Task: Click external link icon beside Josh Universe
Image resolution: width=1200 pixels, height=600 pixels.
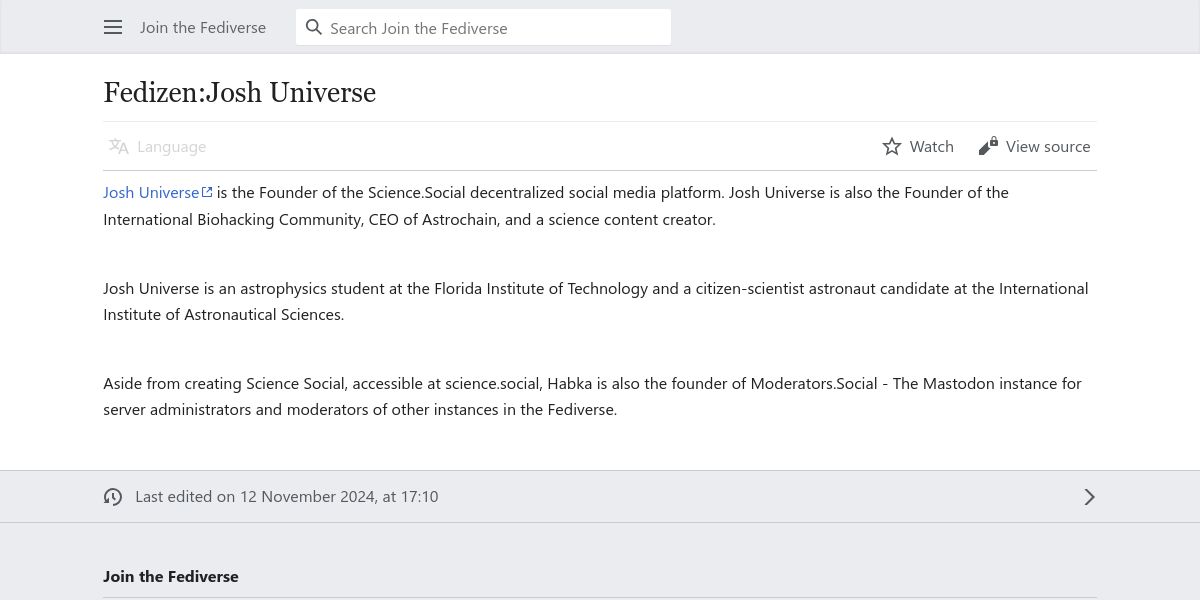Action: point(207,192)
